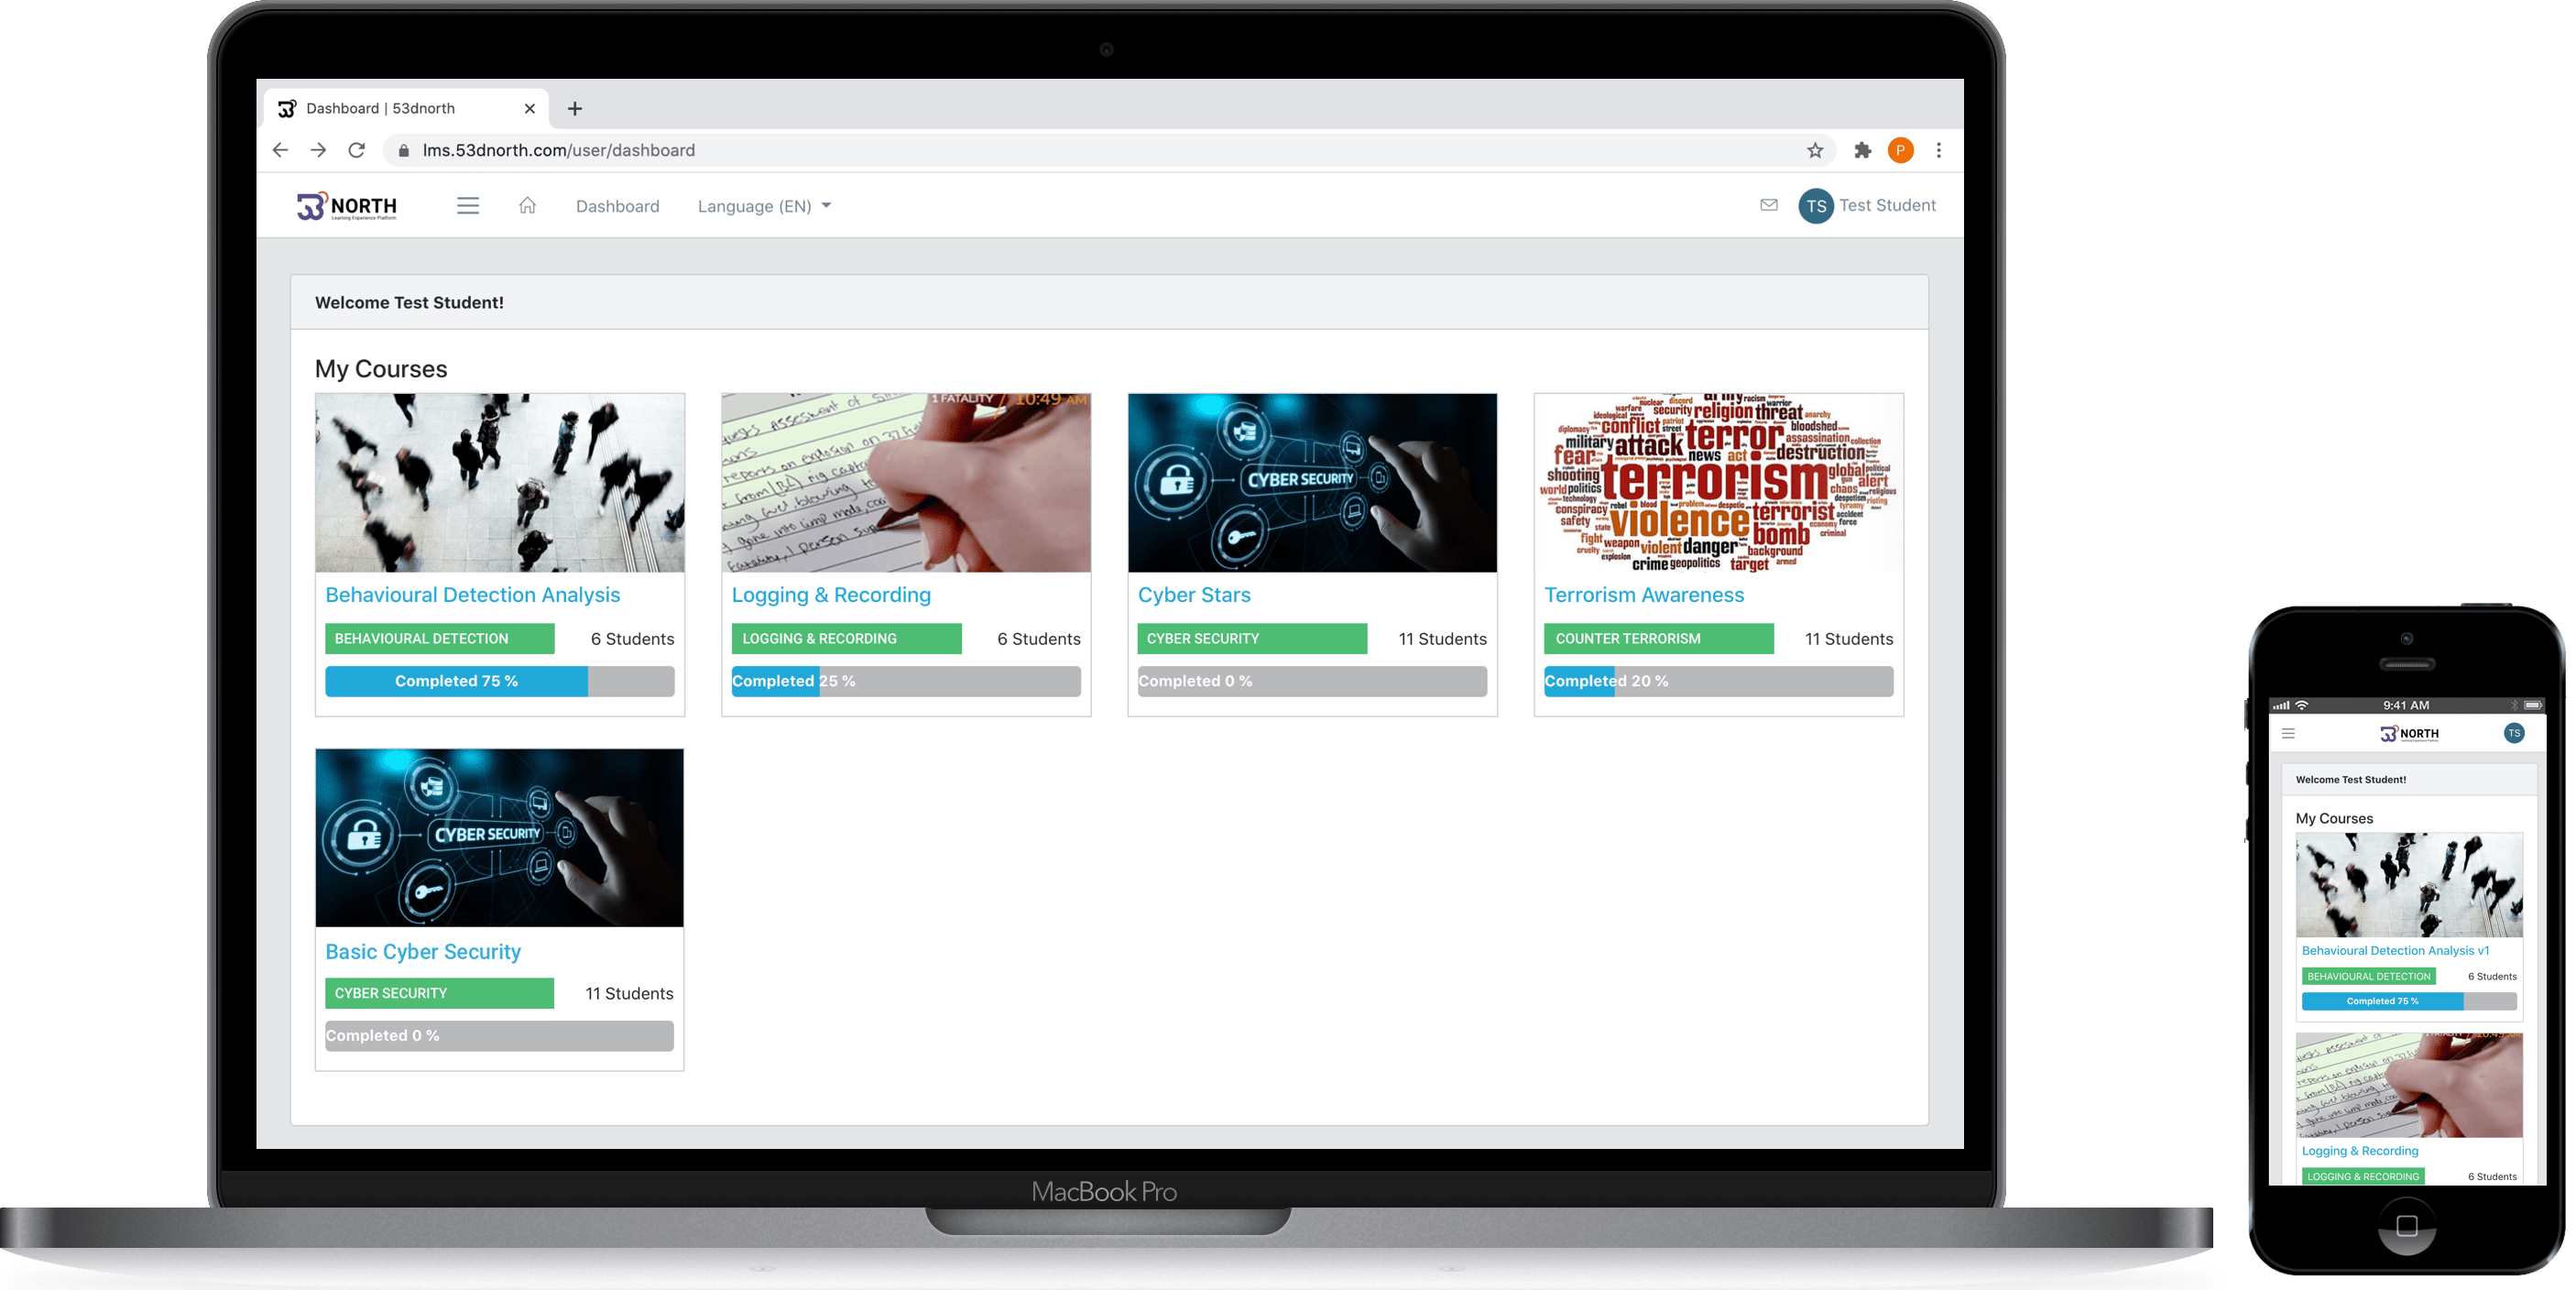Click the Test Student username
This screenshot has height=1290, width=2576.
click(1886, 205)
